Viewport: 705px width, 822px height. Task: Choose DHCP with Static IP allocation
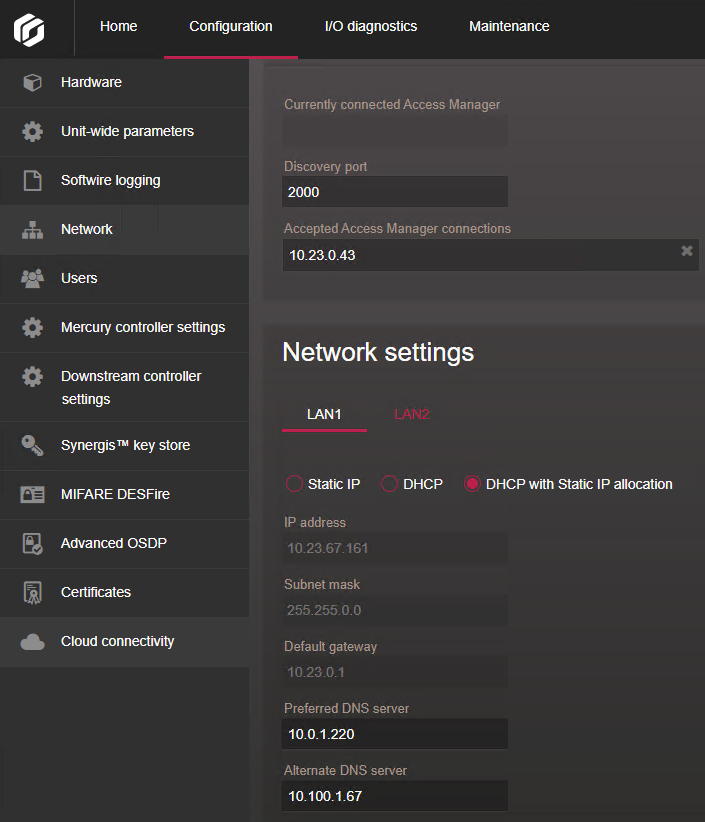(470, 483)
